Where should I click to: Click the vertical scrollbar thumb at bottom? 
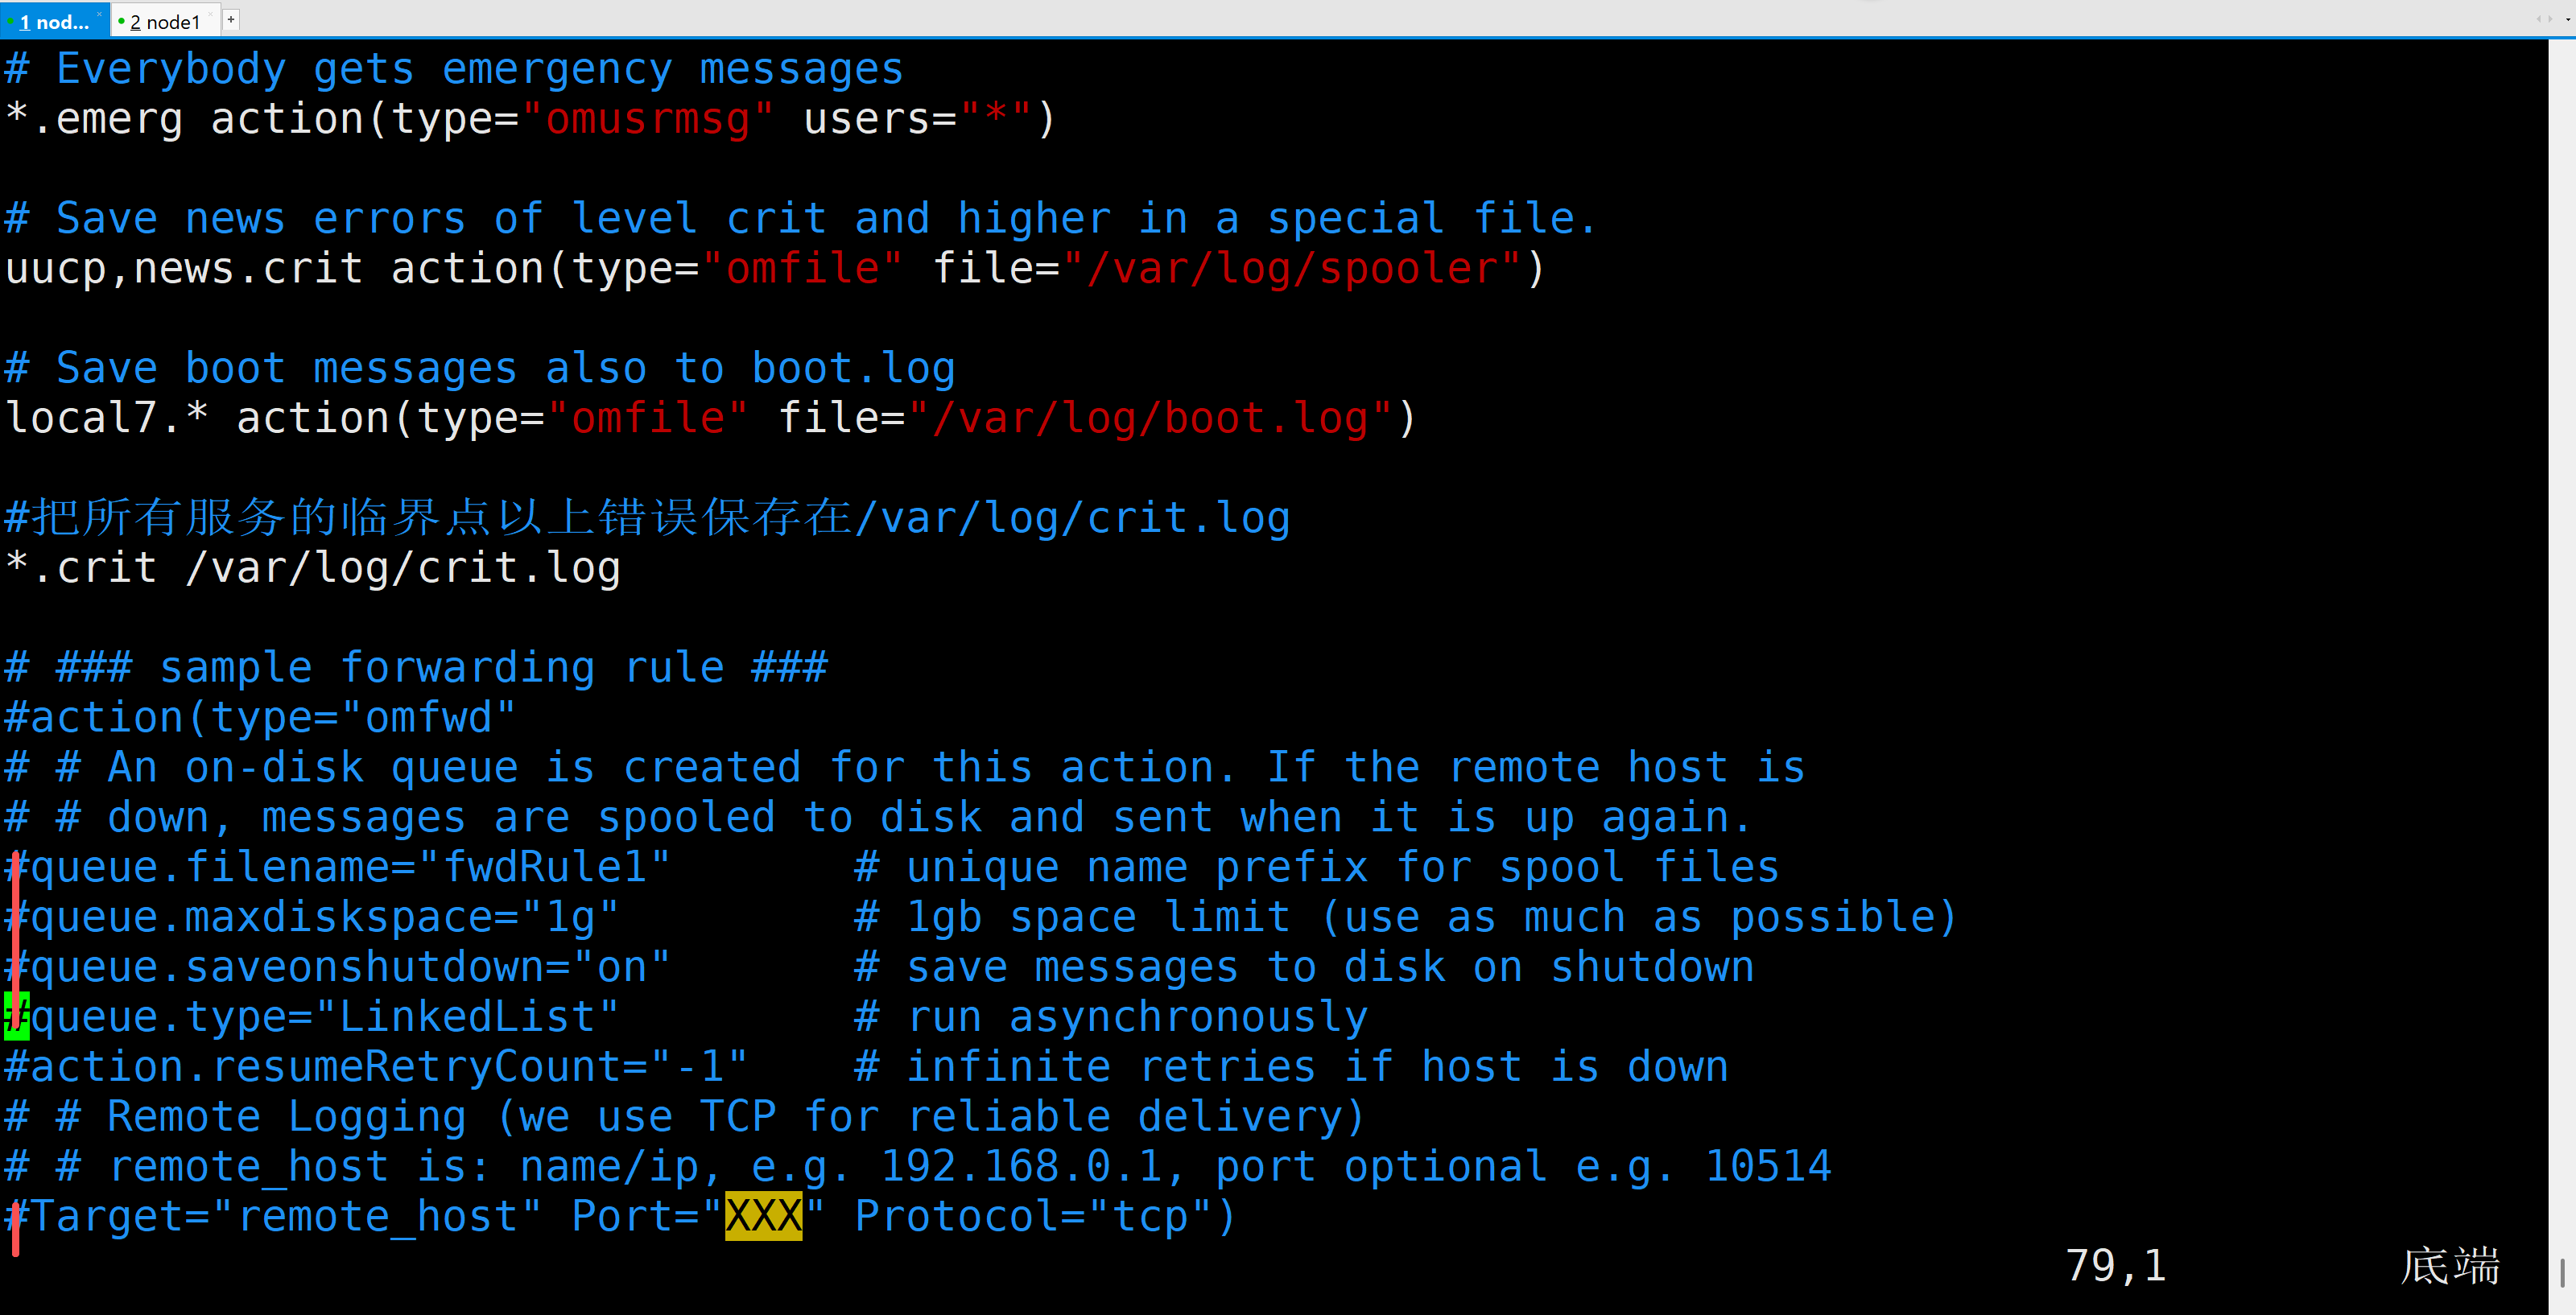tap(2562, 1273)
